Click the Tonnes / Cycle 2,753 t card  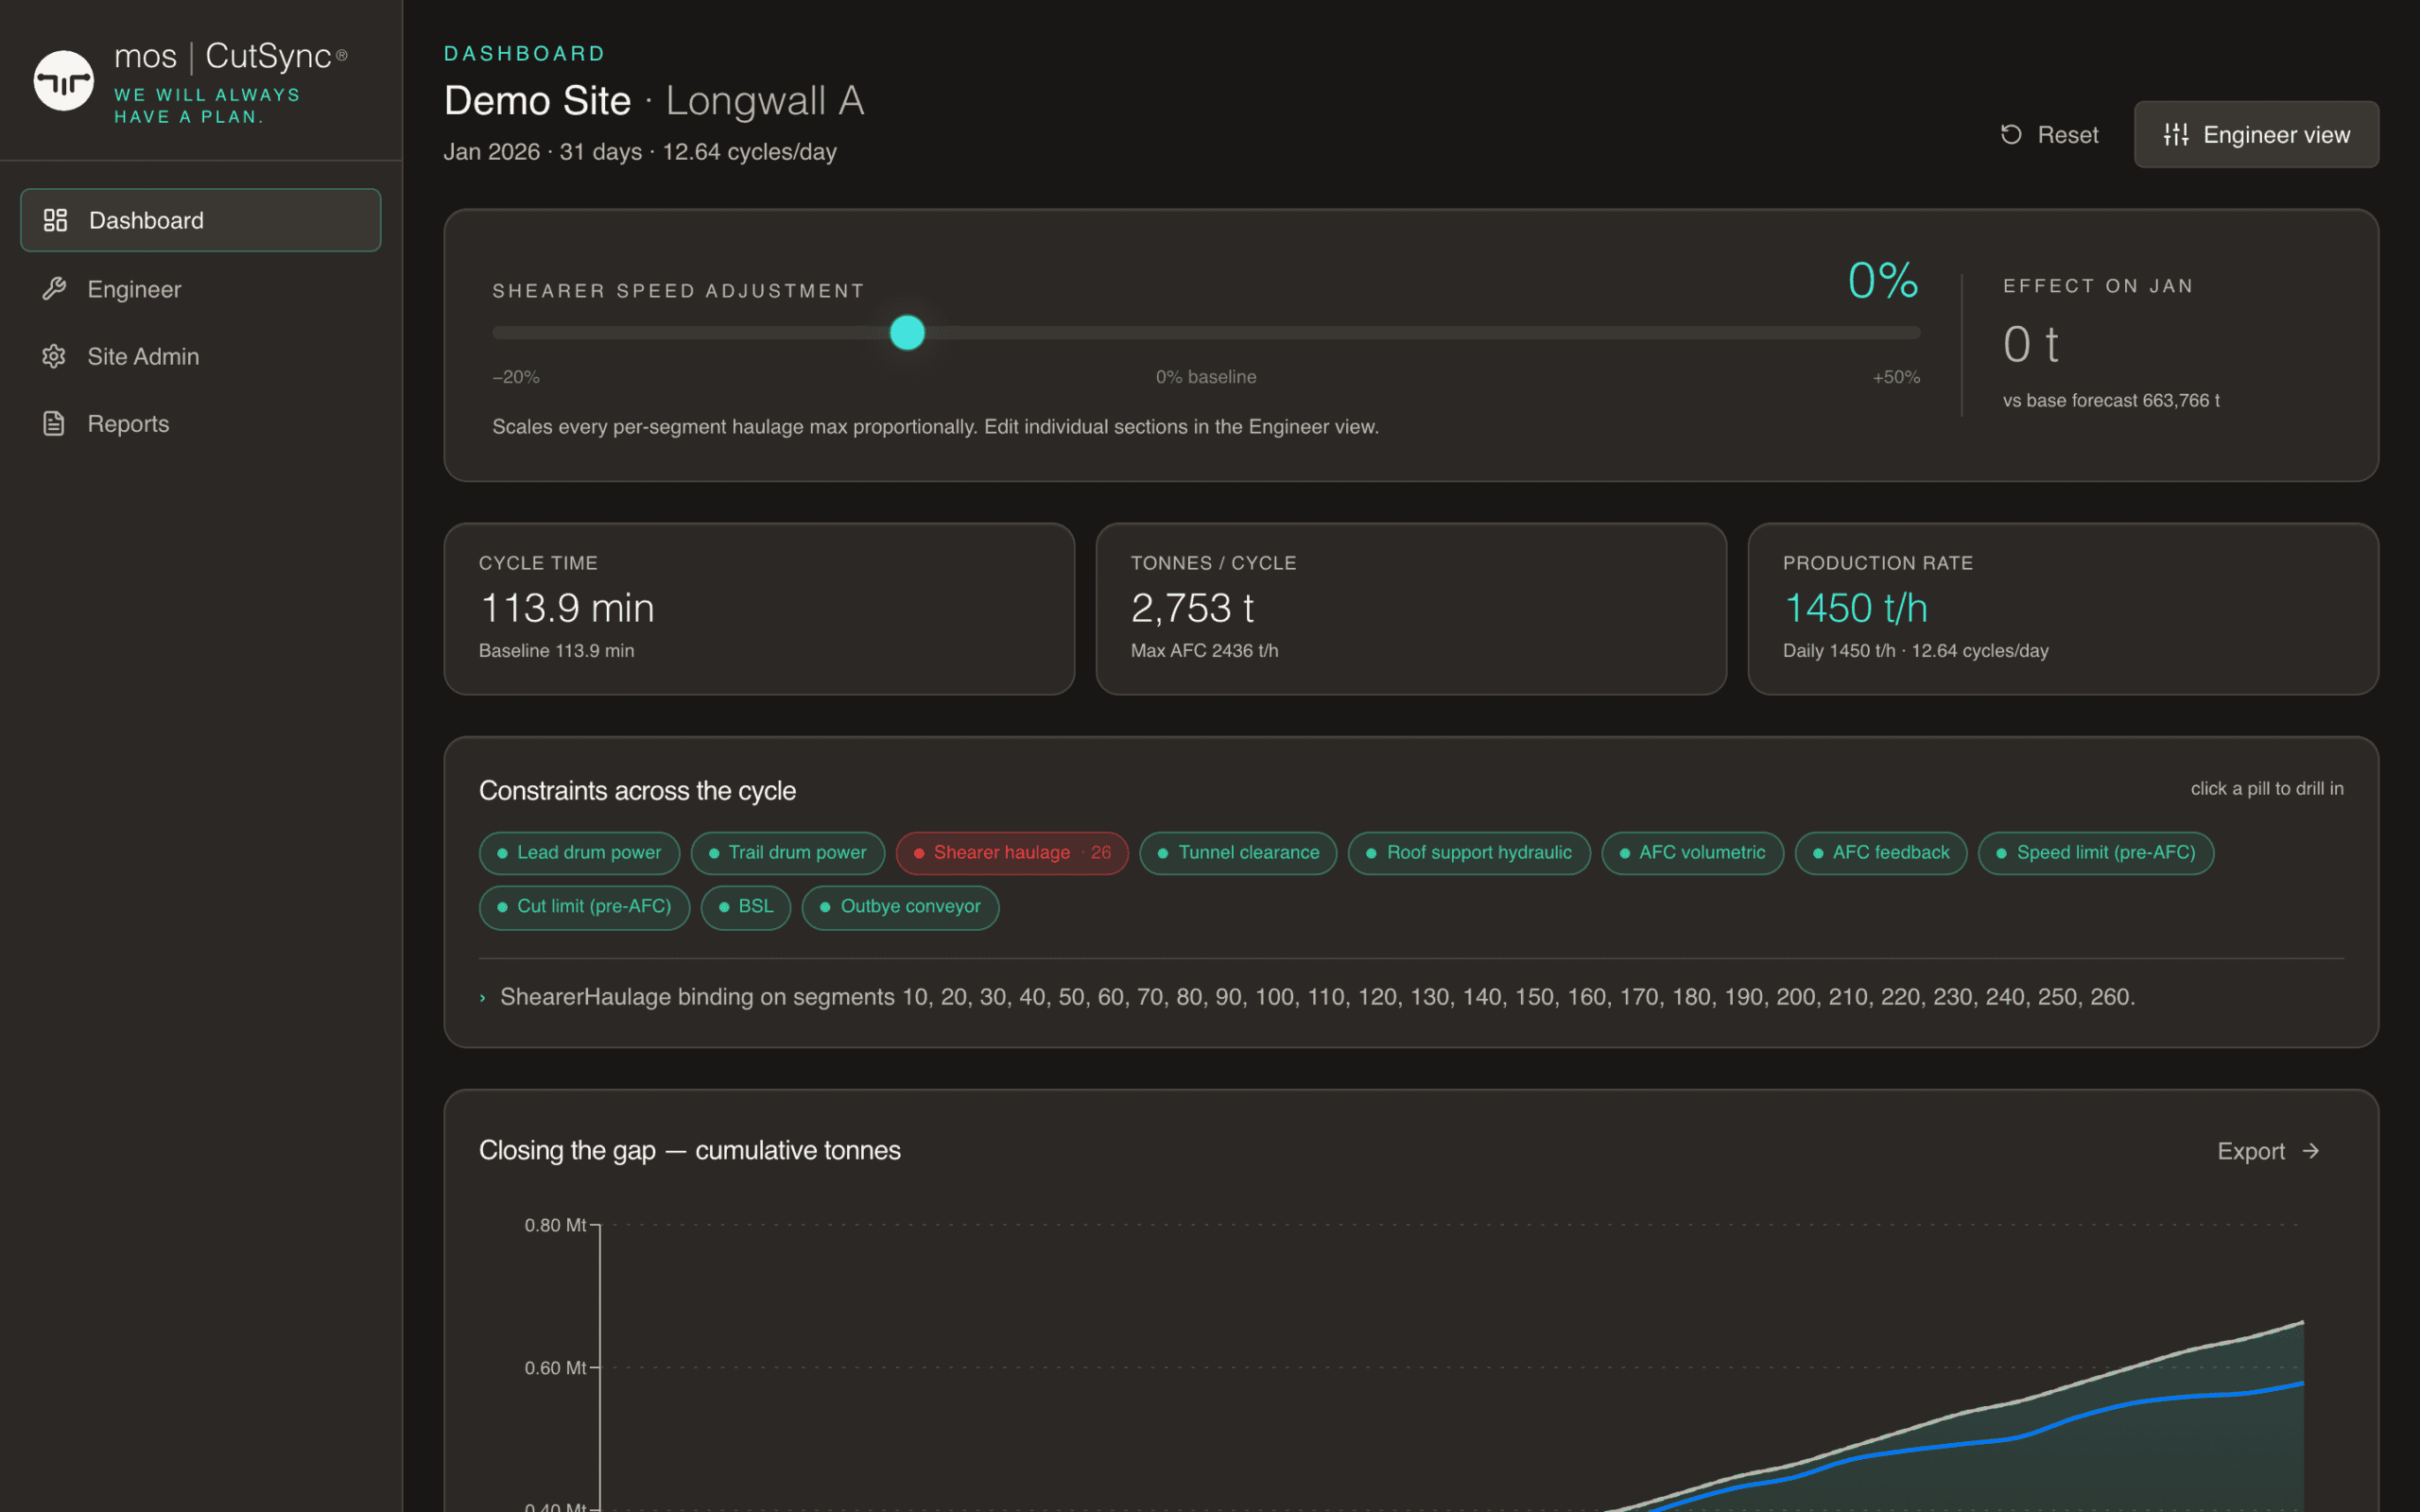tap(1411, 609)
